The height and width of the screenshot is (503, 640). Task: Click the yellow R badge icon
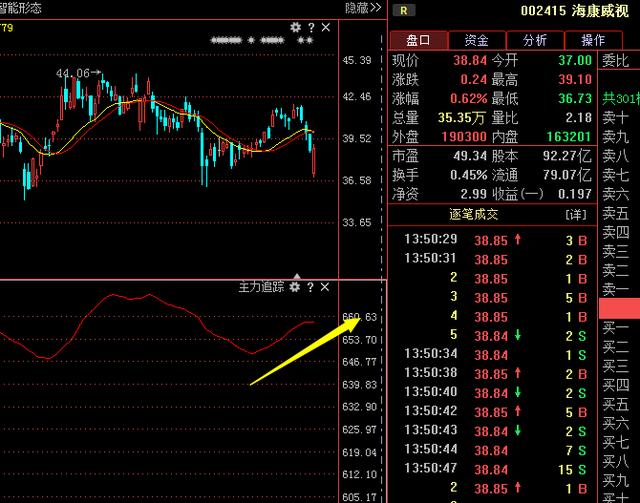pyautogui.click(x=404, y=10)
